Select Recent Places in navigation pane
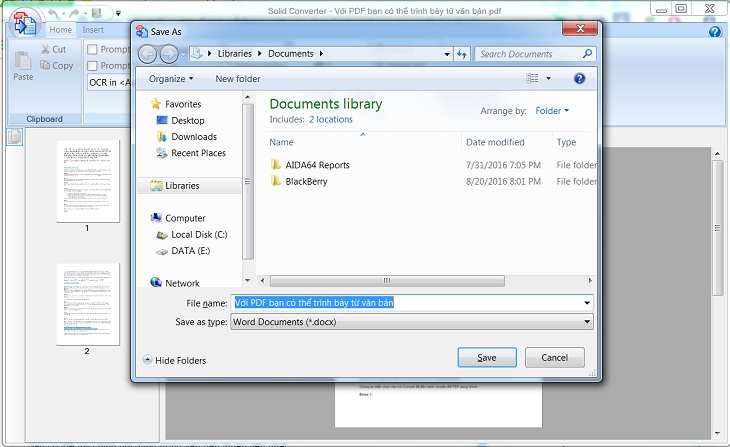Screen dimensions: 730x447 [191, 153]
